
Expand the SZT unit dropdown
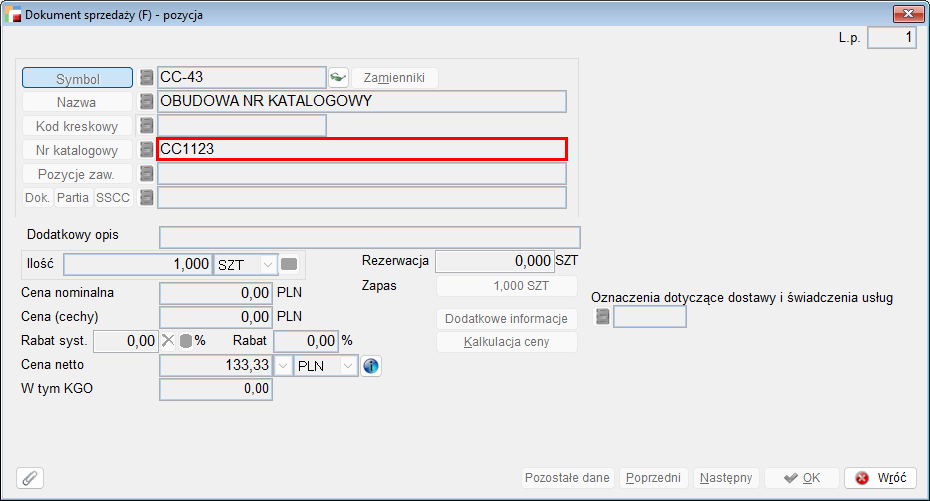(267, 264)
